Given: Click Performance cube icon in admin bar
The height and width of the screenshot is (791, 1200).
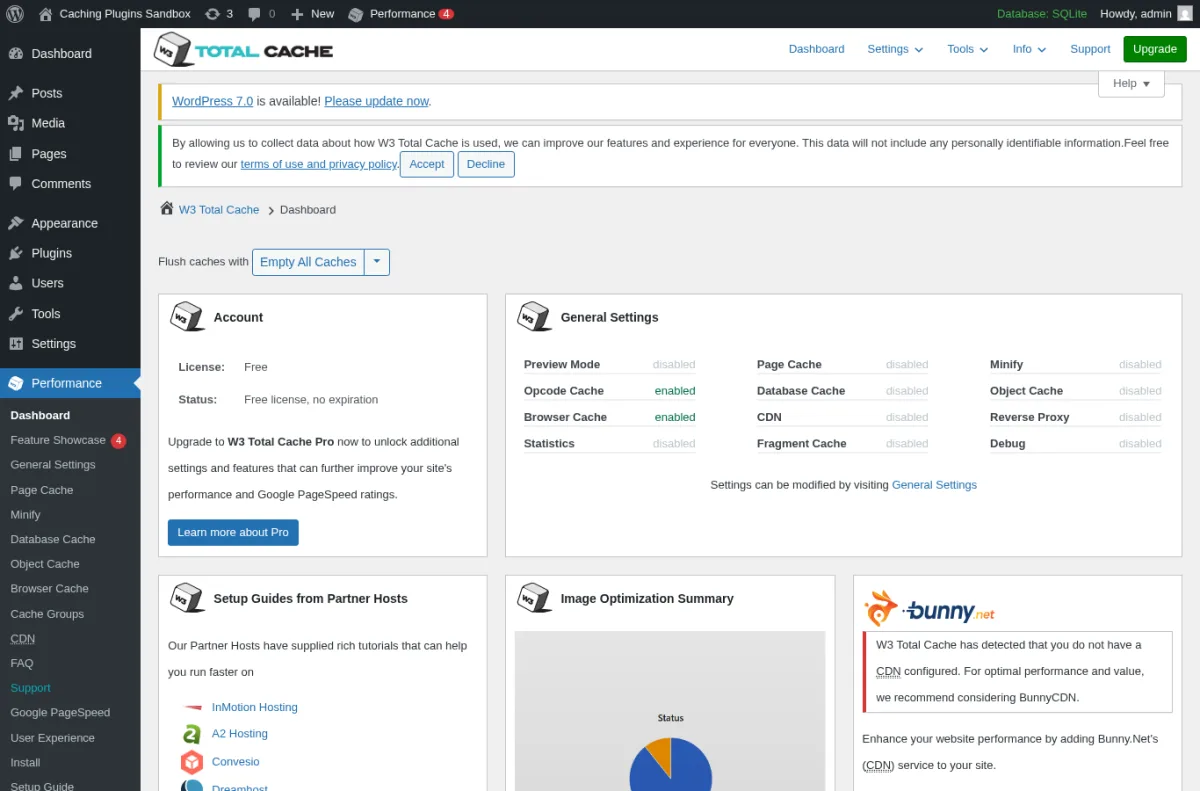Looking at the screenshot, I should [x=356, y=14].
